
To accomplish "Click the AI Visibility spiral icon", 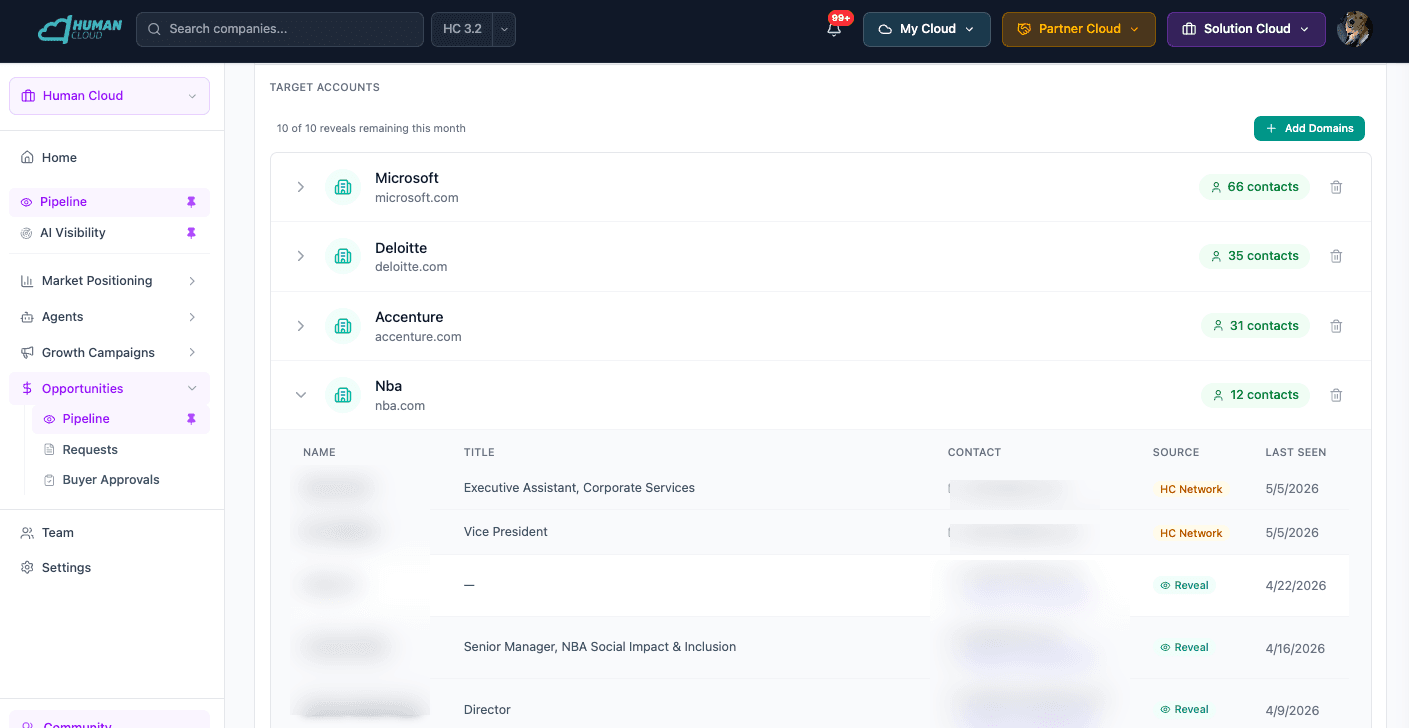I will 27,233.
